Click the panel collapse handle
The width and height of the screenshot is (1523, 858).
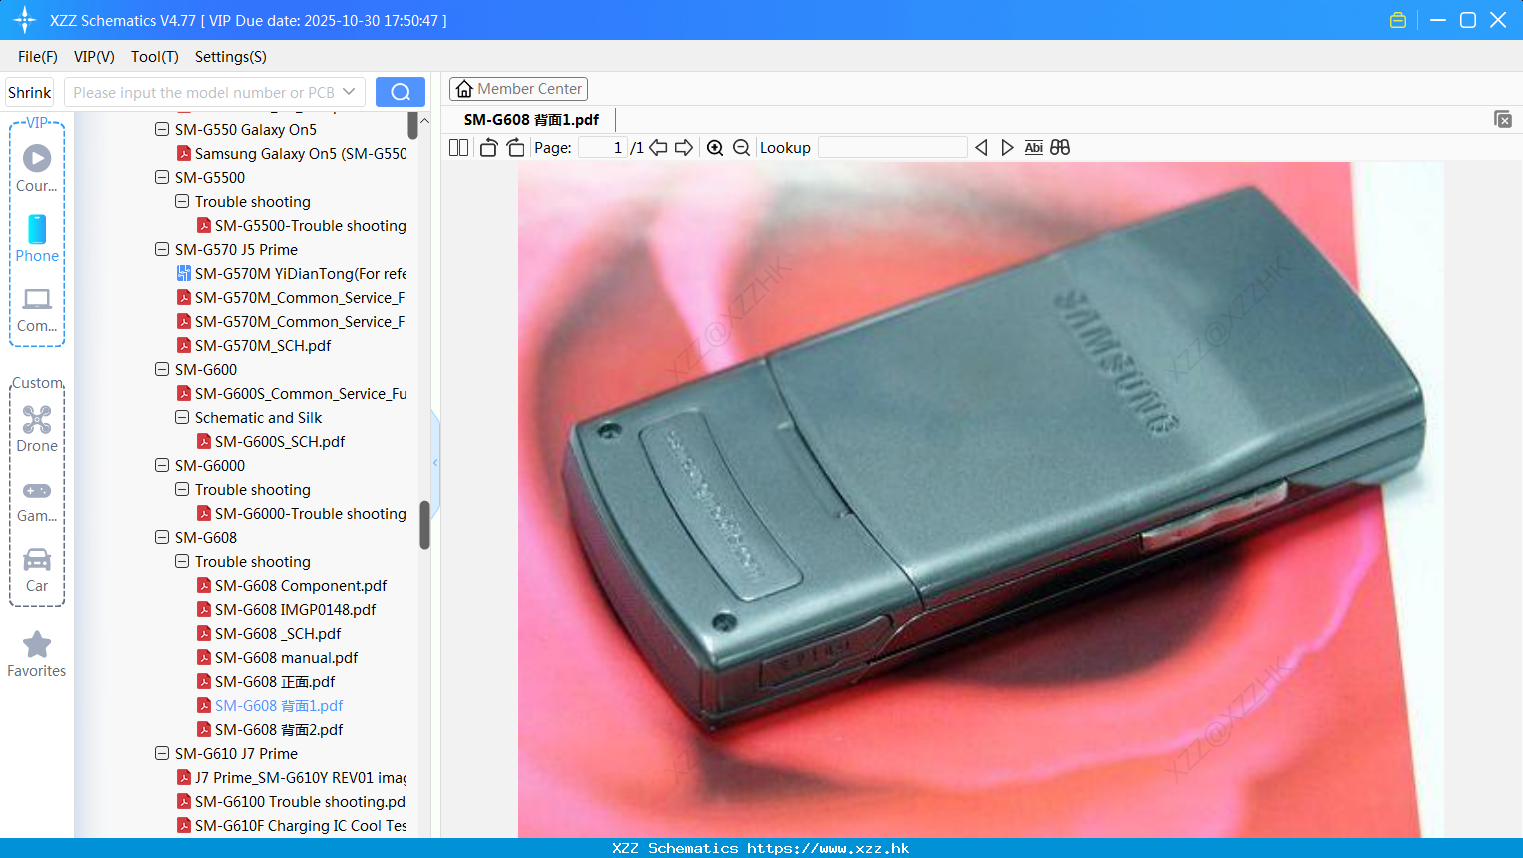435,463
